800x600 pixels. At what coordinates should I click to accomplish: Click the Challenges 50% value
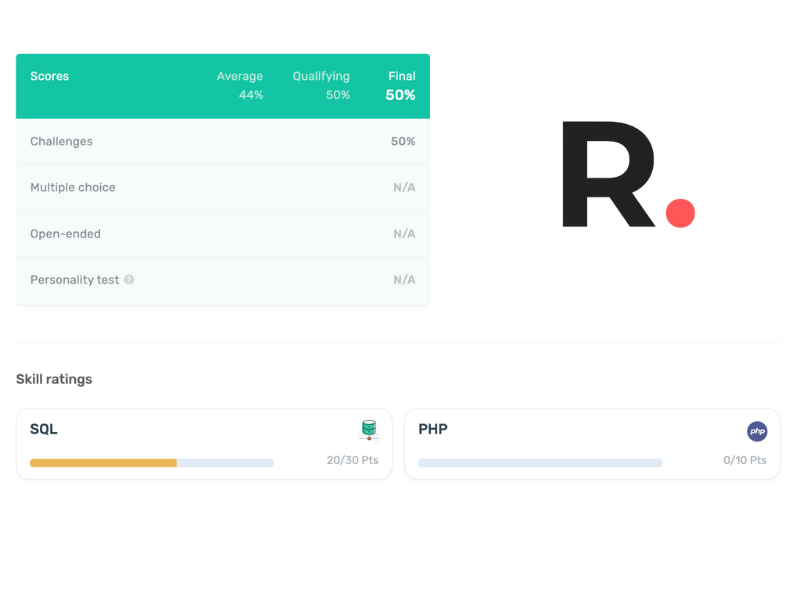click(403, 141)
